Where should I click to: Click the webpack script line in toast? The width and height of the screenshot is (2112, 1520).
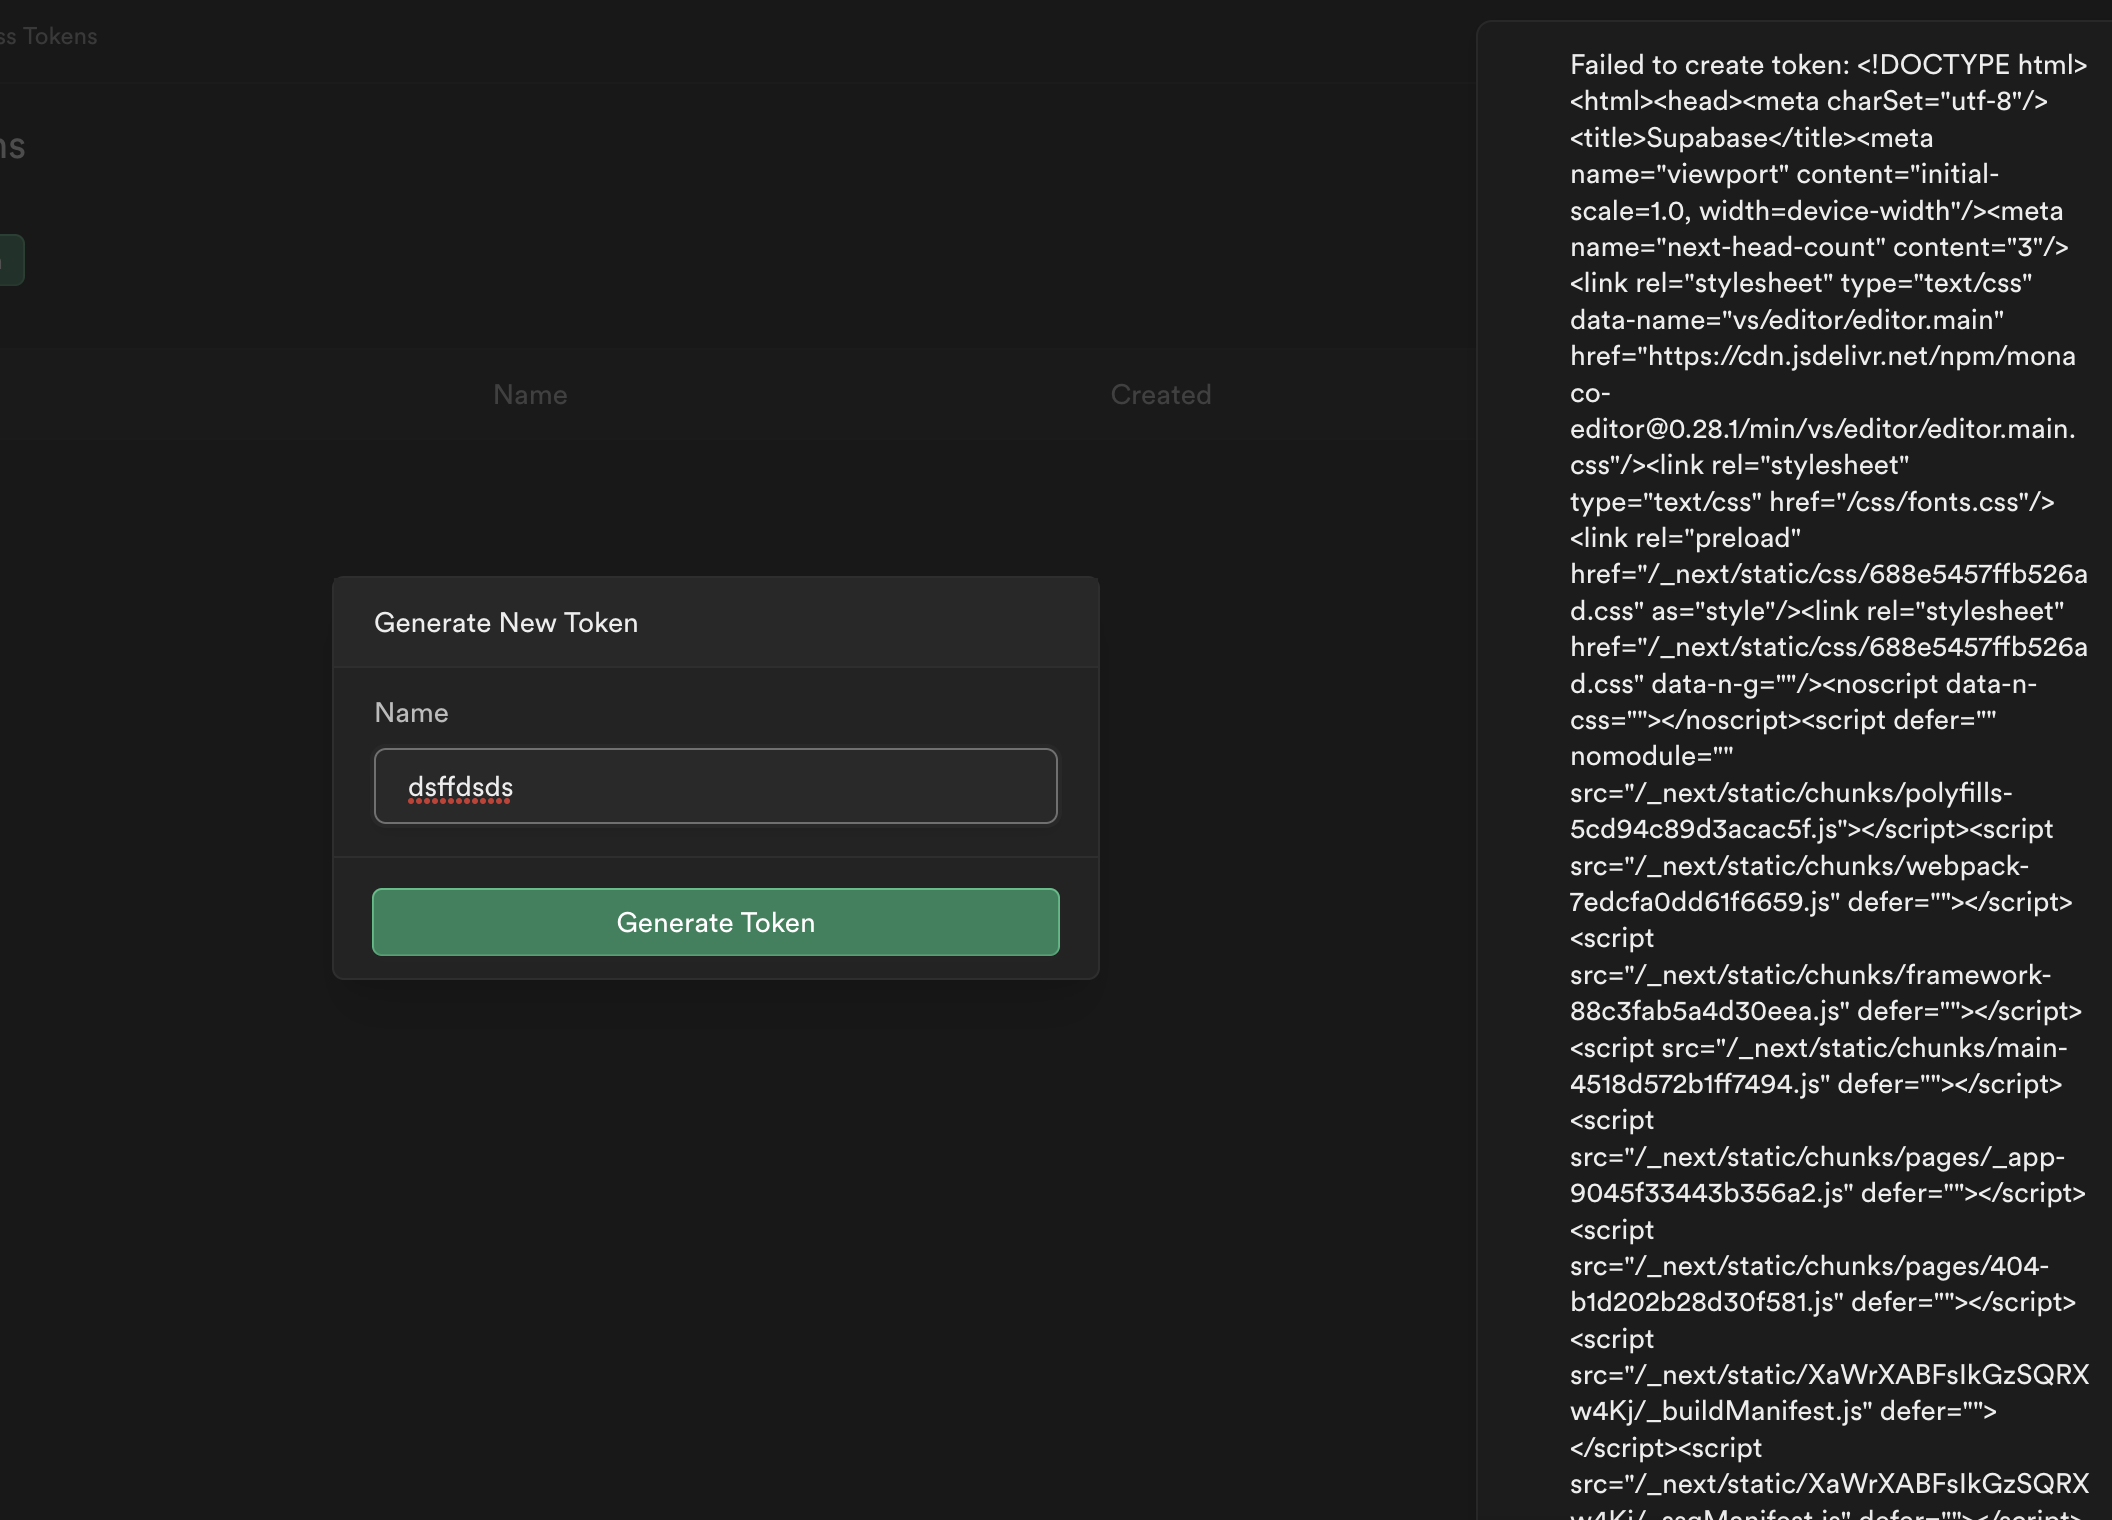(1798, 866)
